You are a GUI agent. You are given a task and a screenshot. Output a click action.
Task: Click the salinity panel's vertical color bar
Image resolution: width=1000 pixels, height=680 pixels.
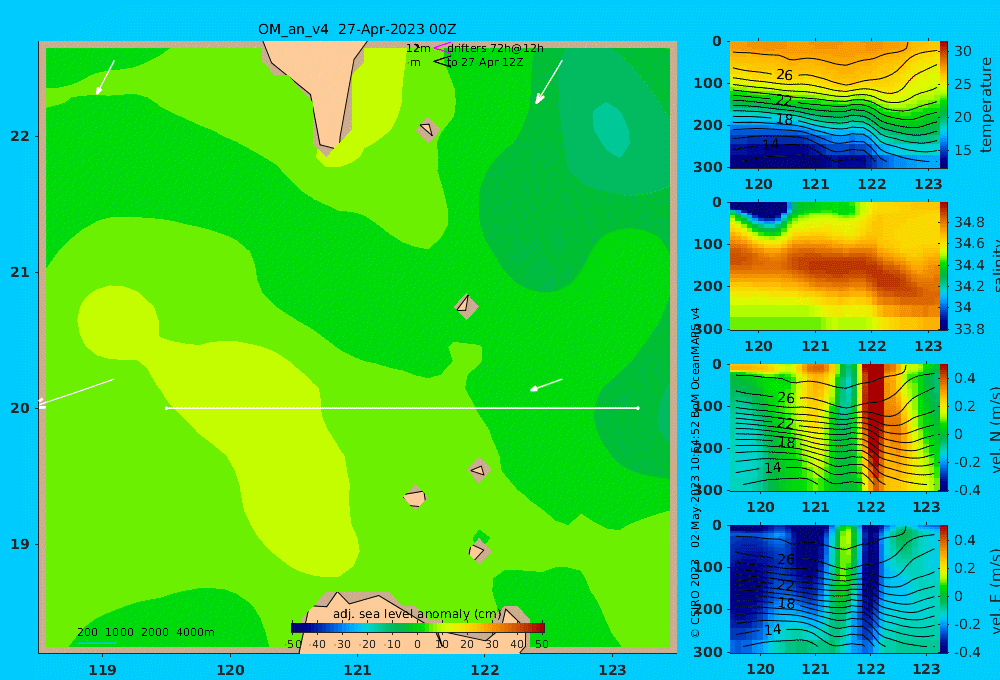[944, 266]
